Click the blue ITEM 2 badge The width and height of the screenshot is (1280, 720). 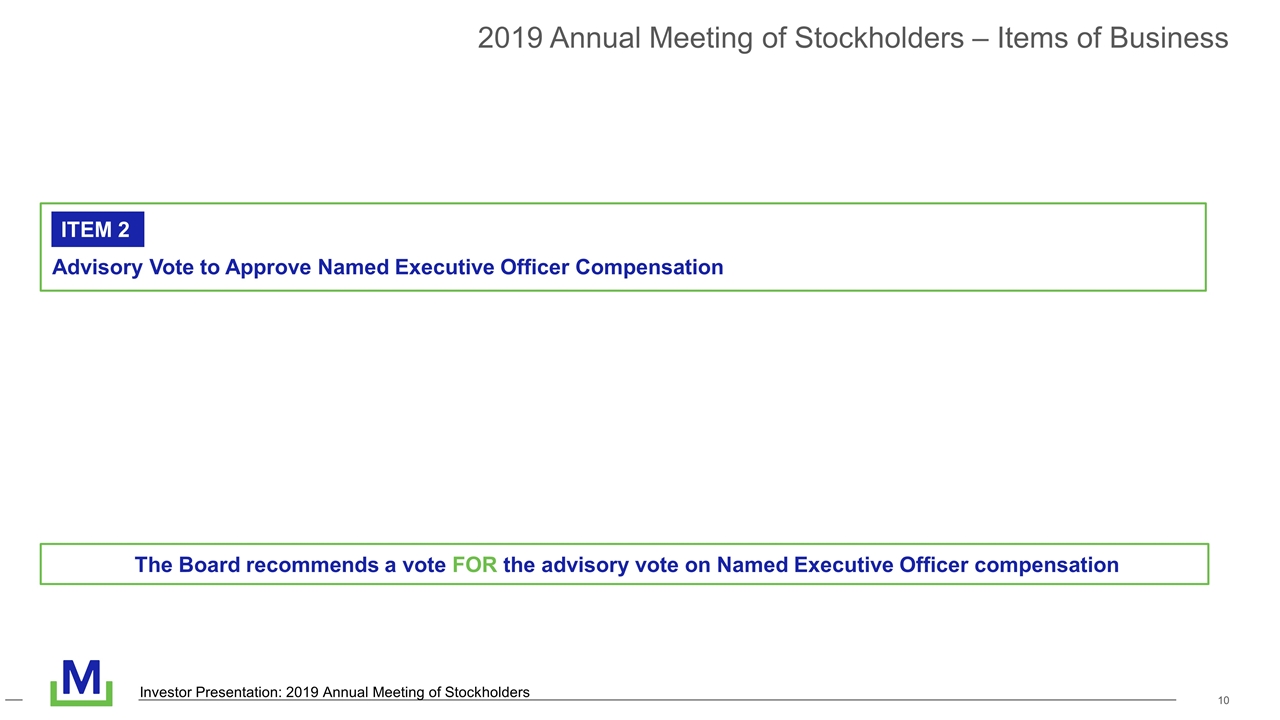97,229
